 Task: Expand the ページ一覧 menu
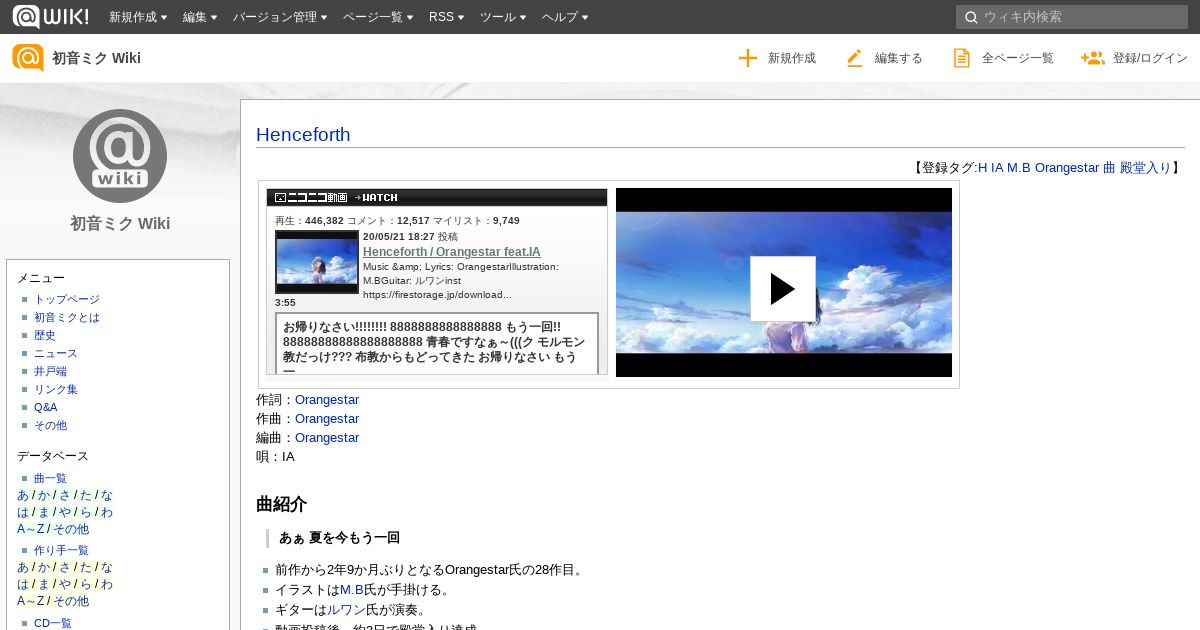coord(378,17)
